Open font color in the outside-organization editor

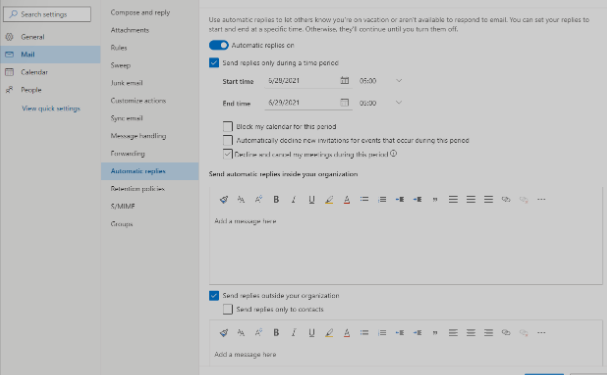pyautogui.click(x=346, y=333)
